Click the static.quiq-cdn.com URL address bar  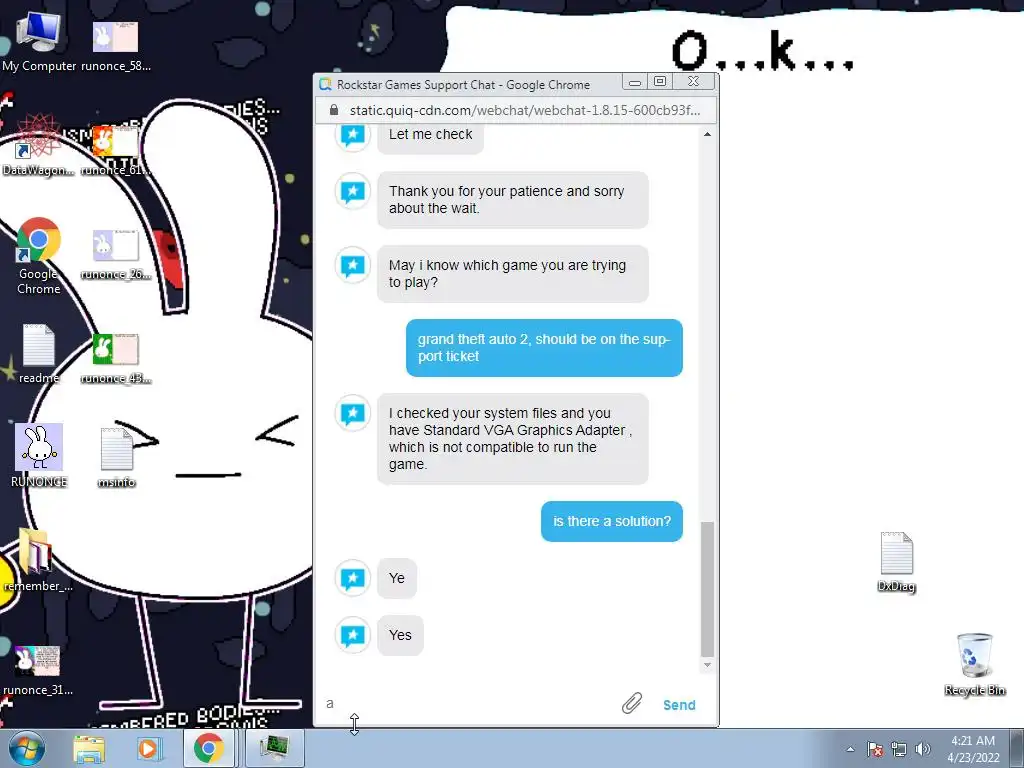point(524,110)
